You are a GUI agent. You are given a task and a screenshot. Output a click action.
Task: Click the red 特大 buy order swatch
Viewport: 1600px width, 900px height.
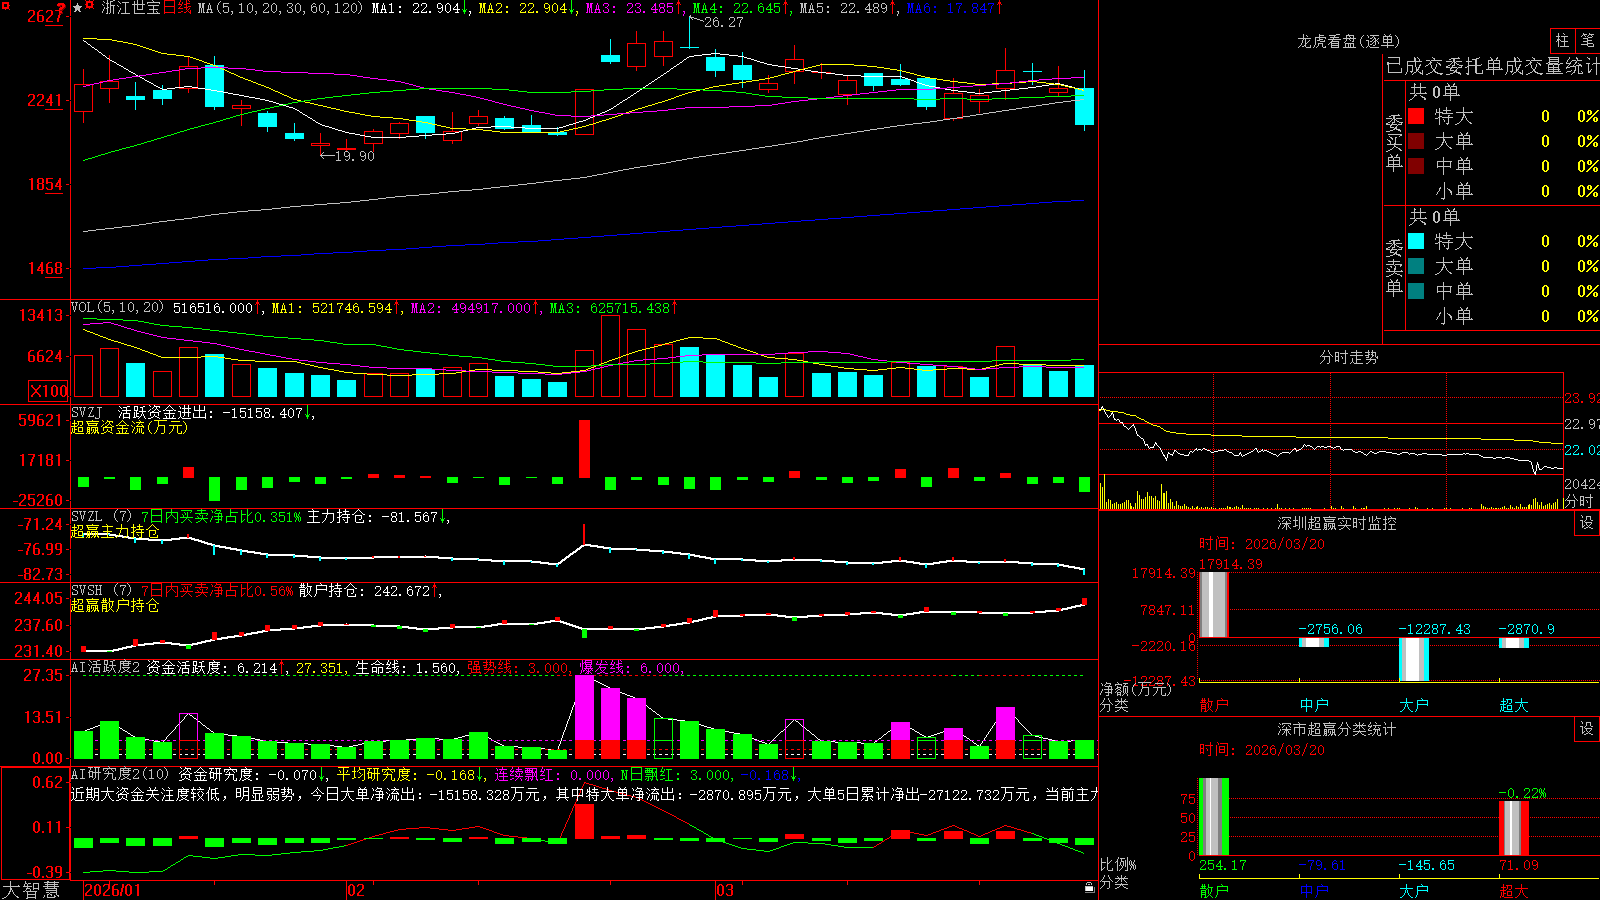pyautogui.click(x=1416, y=116)
